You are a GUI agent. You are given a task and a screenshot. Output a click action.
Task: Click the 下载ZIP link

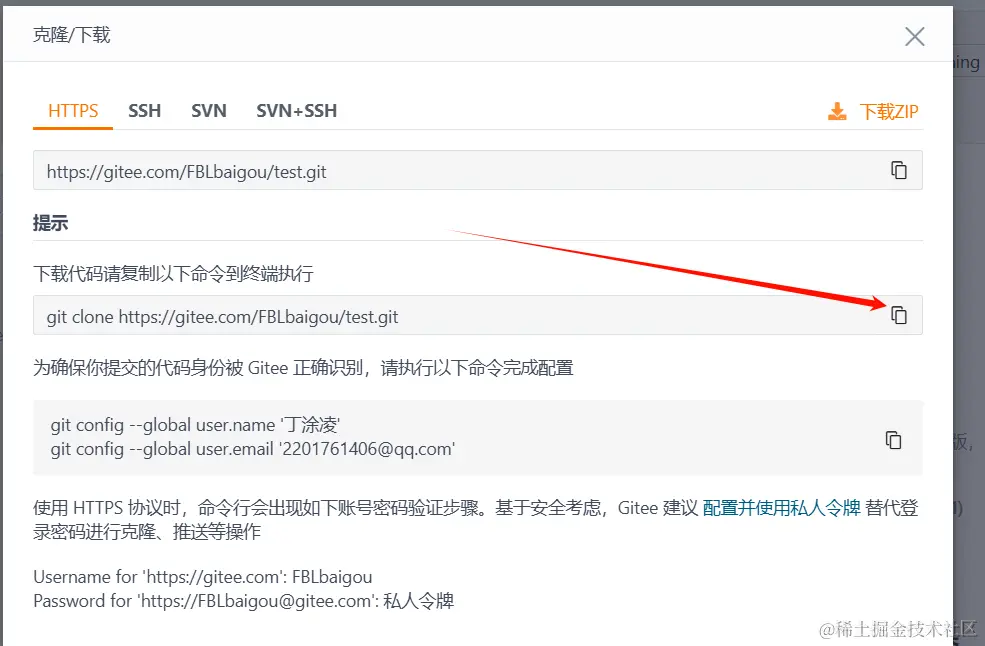[x=889, y=112]
